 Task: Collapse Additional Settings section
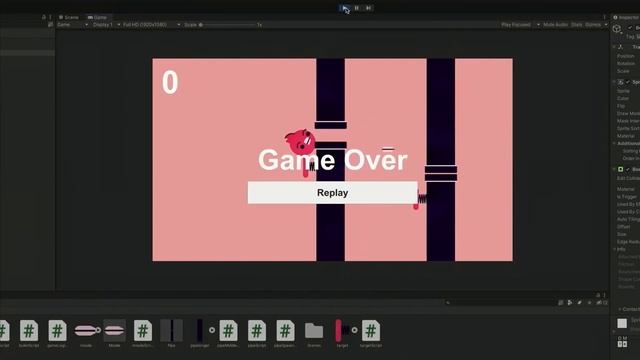pyautogui.click(x=614, y=143)
